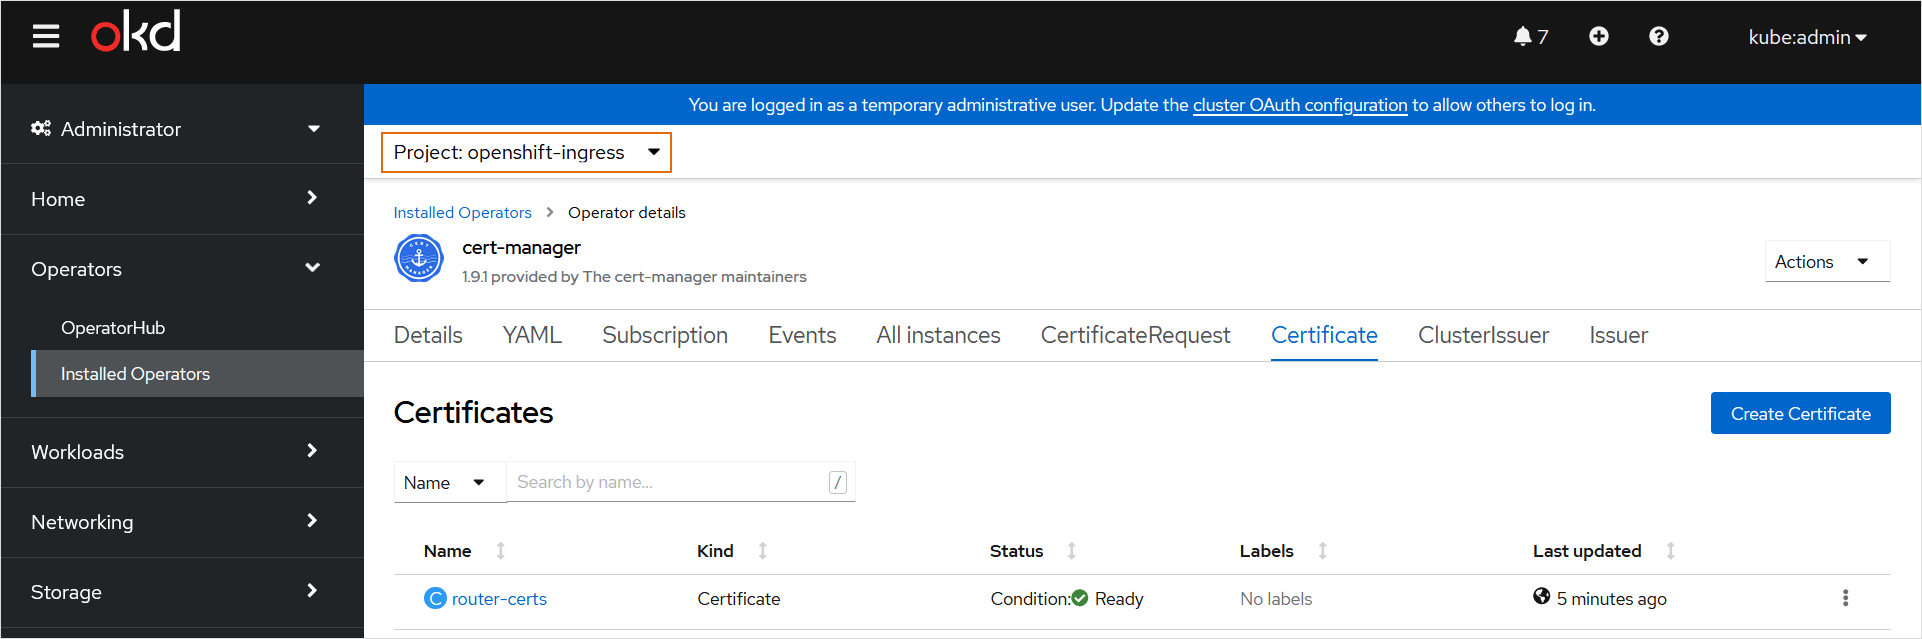Select Installed Operators in the sidebar
The height and width of the screenshot is (639, 1922).
[x=198, y=374]
